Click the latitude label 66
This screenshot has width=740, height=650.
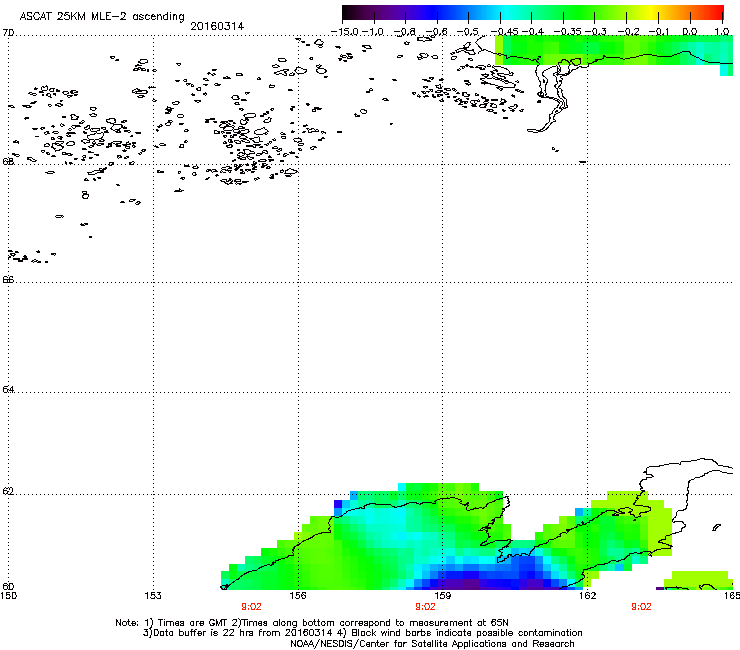[8, 279]
